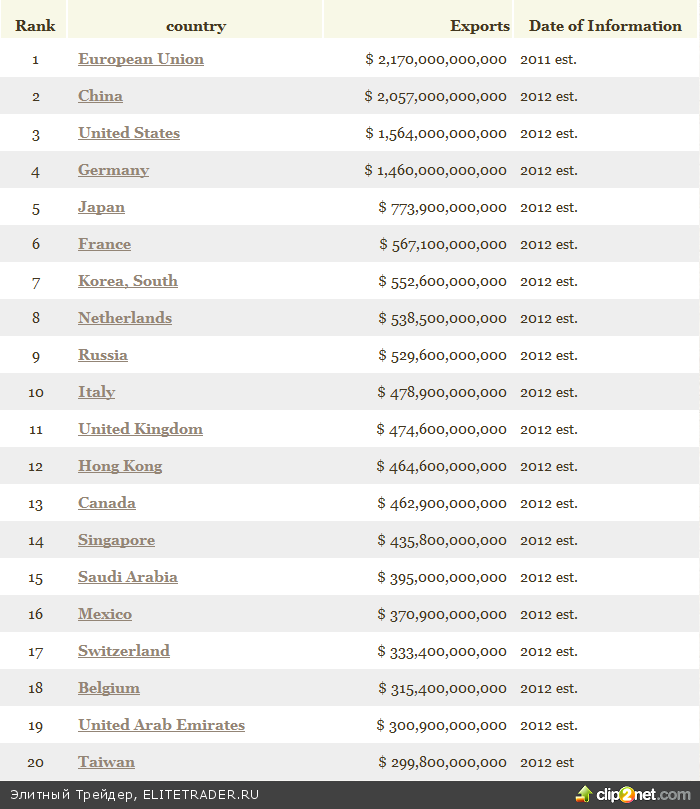700x809 pixels.
Task: Open the United Arab Emirates link
Action: tap(161, 725)
